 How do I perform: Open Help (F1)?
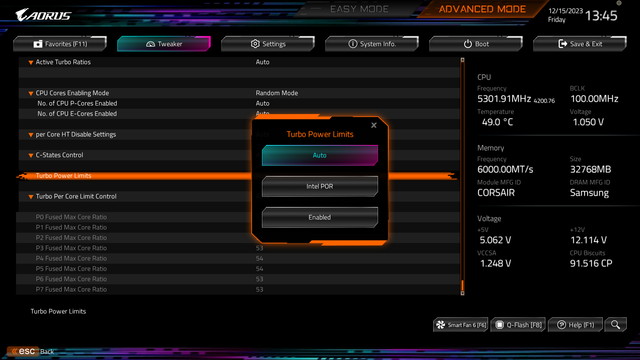tap(576, 325)
